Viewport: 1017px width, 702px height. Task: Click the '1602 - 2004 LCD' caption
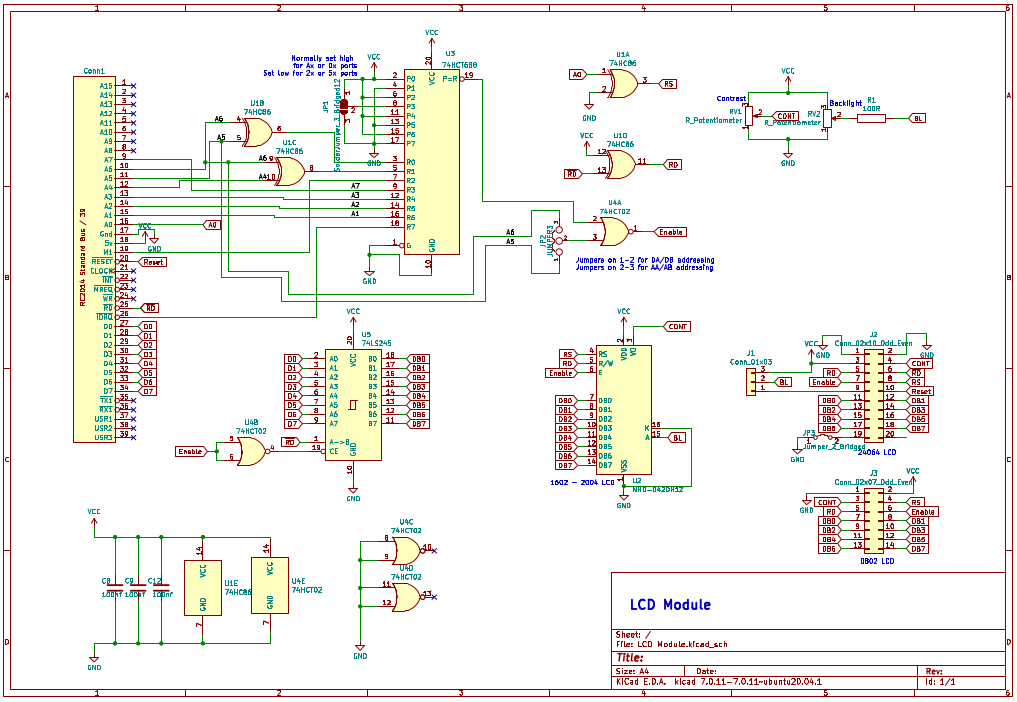click(x=582, y=482)
